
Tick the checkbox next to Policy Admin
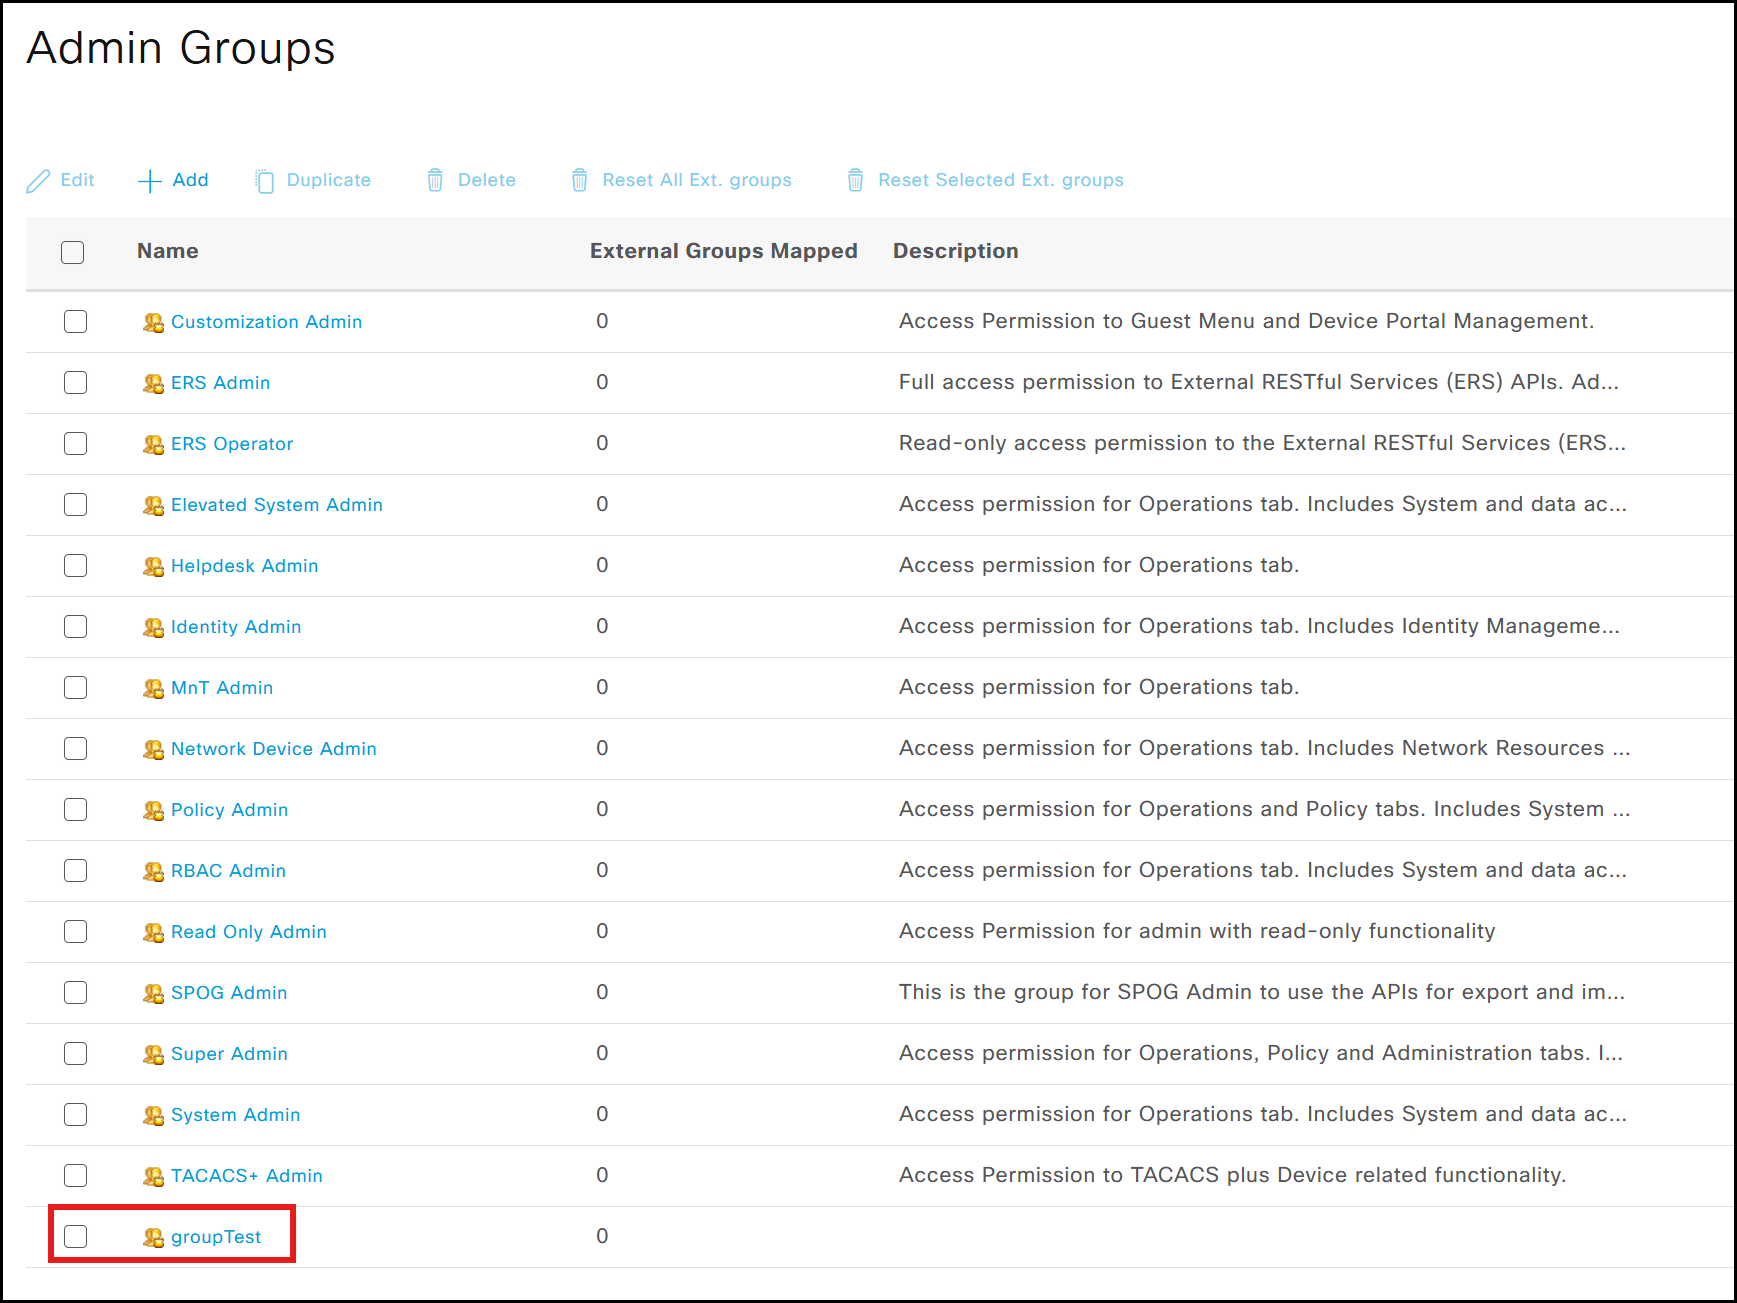tap(76, 810)
